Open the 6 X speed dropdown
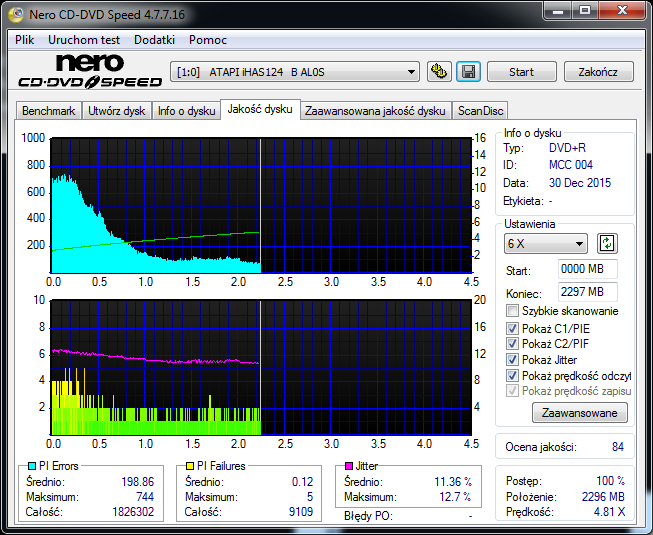Screen dimensions: 653x535 (x=546, y=244)
